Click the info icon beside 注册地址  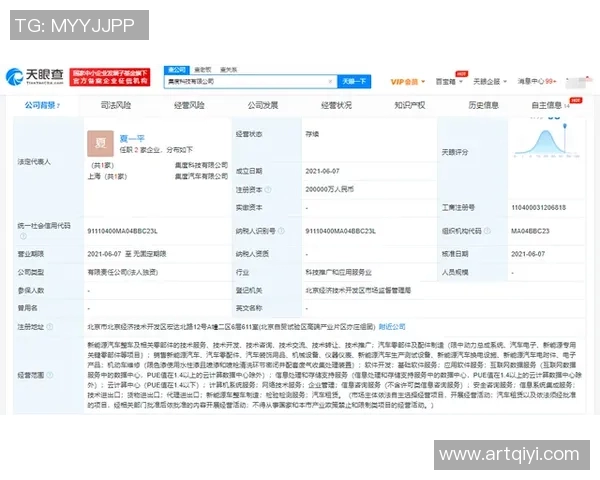(50, 327)
